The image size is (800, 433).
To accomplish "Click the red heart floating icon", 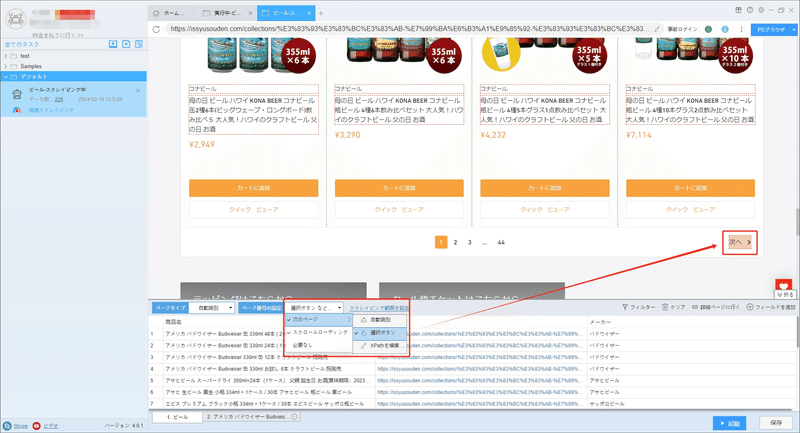I will [x=784, y=285].
